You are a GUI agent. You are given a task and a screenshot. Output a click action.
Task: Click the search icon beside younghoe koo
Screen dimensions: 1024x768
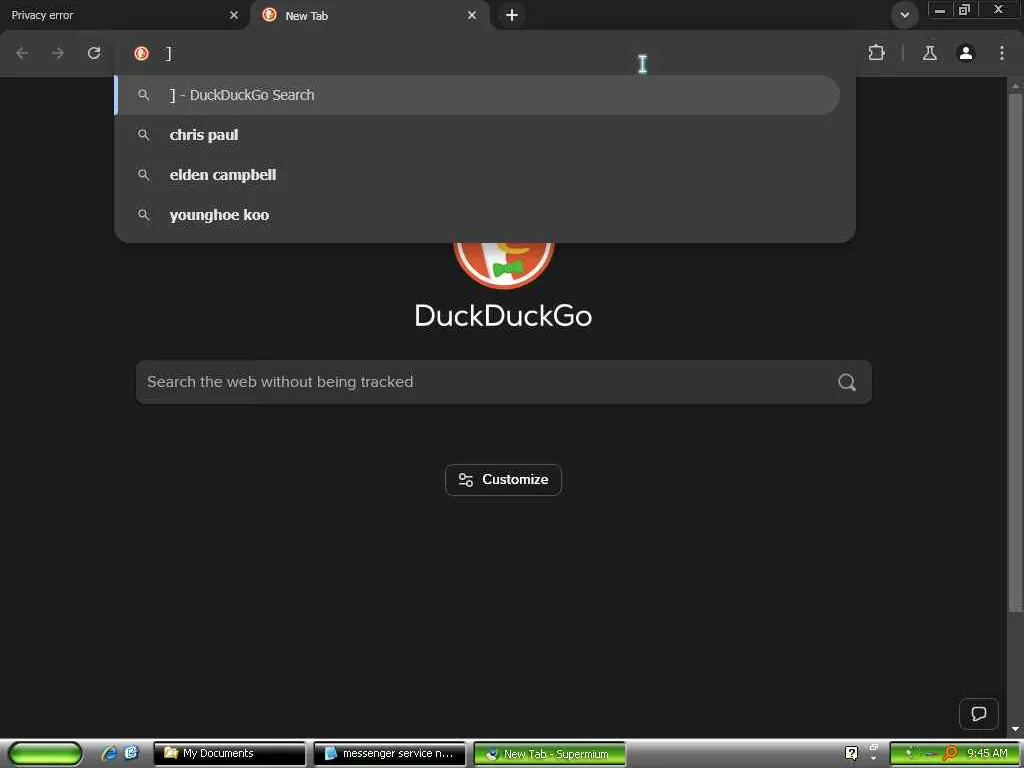tap(144, 215)
